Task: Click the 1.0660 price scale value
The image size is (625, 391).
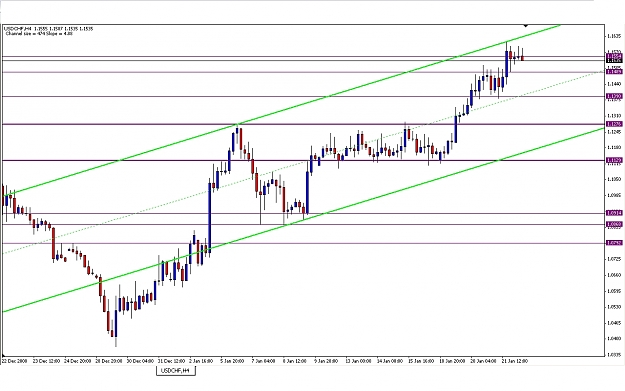Action: point(613,275)
